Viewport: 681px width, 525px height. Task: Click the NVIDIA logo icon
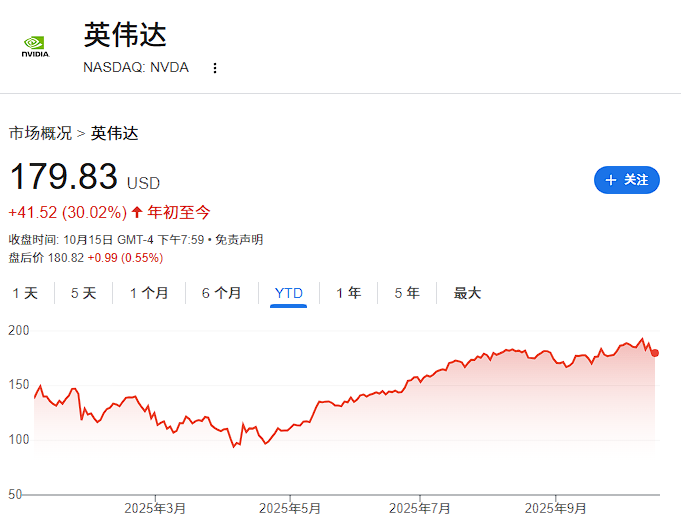[35, 47]
